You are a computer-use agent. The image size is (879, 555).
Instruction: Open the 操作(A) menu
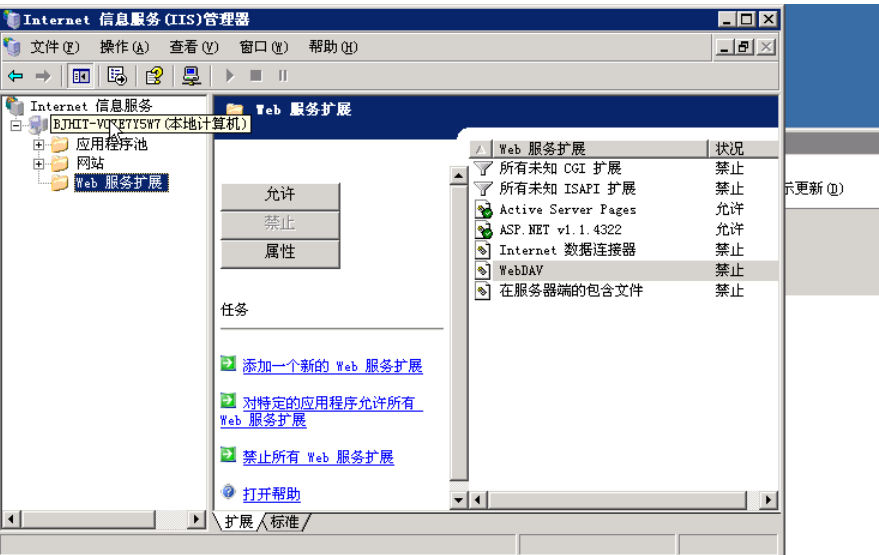[x=124, y=47]
